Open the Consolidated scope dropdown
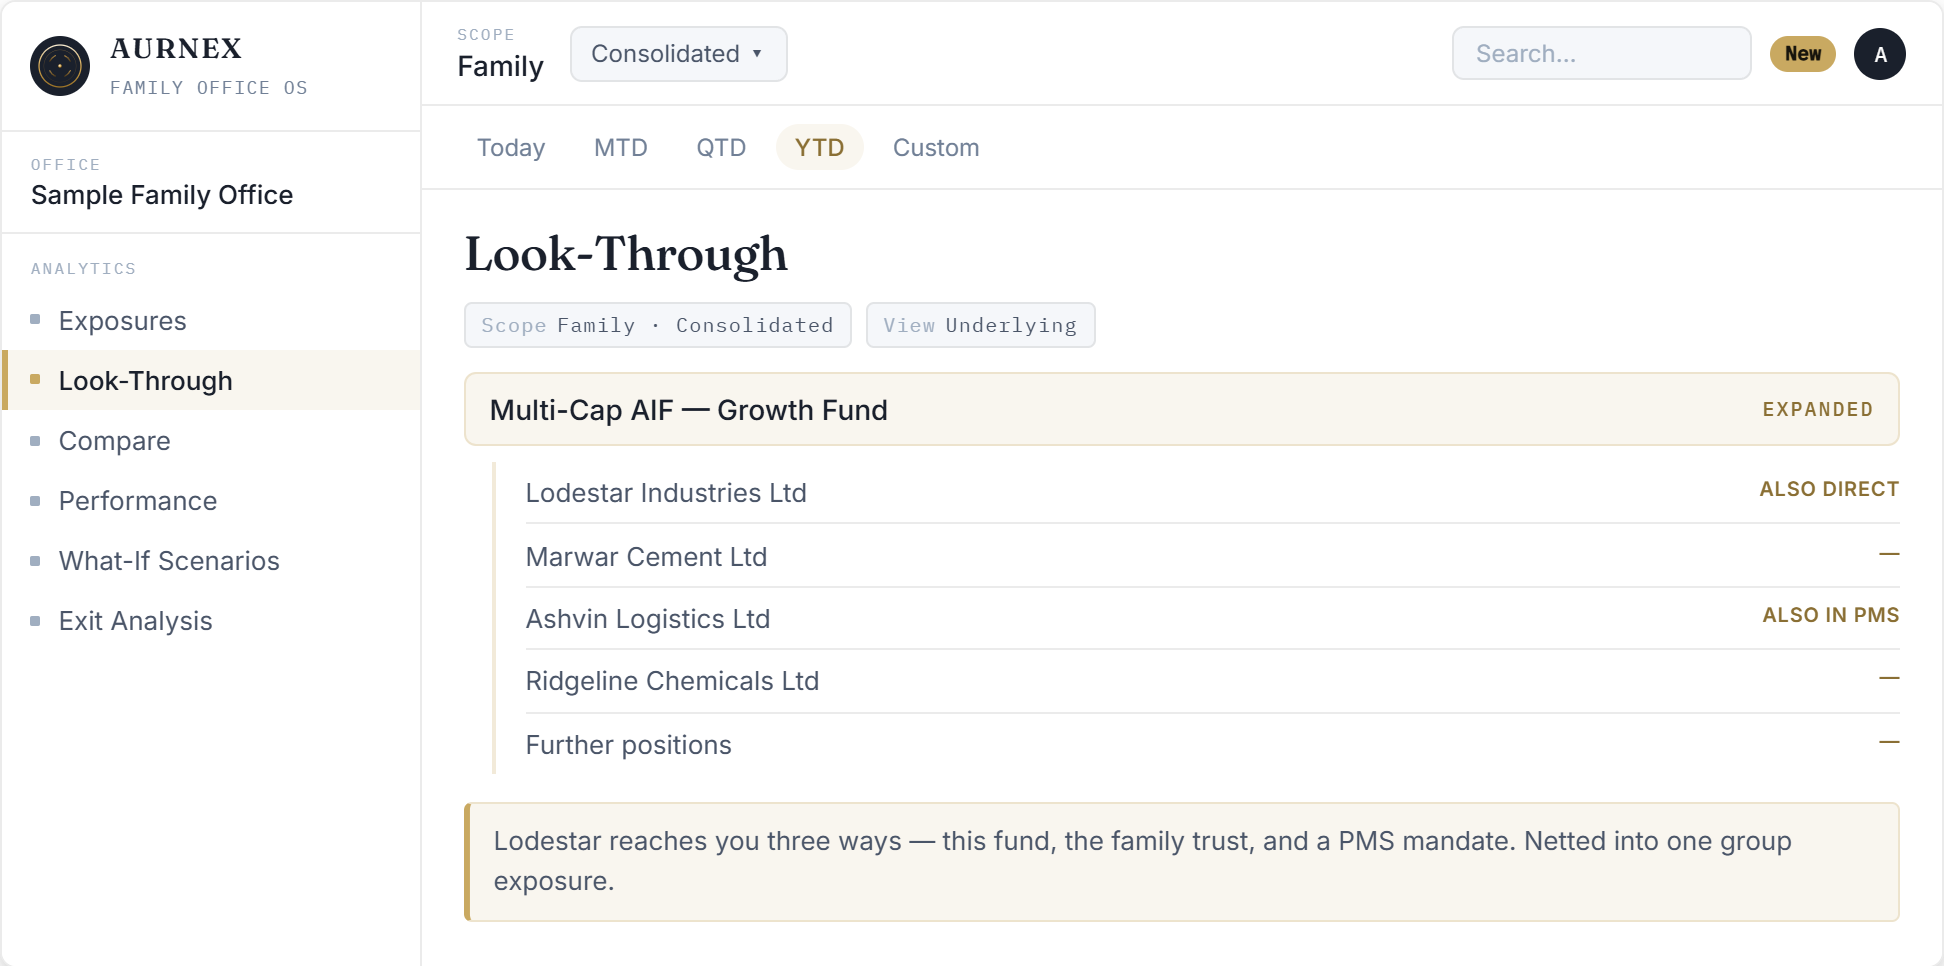Image resolution: width=1944 pixels, height=970 pixels. 679,54
